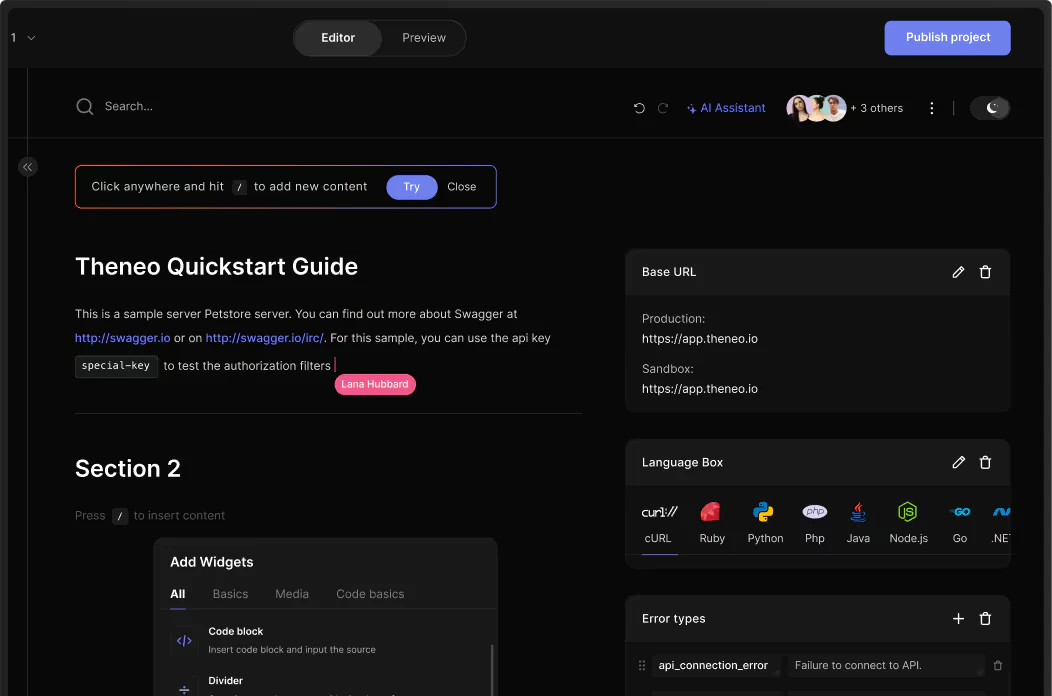Switch to Preview mode
1052x696 pixels.
click(424, 38)
